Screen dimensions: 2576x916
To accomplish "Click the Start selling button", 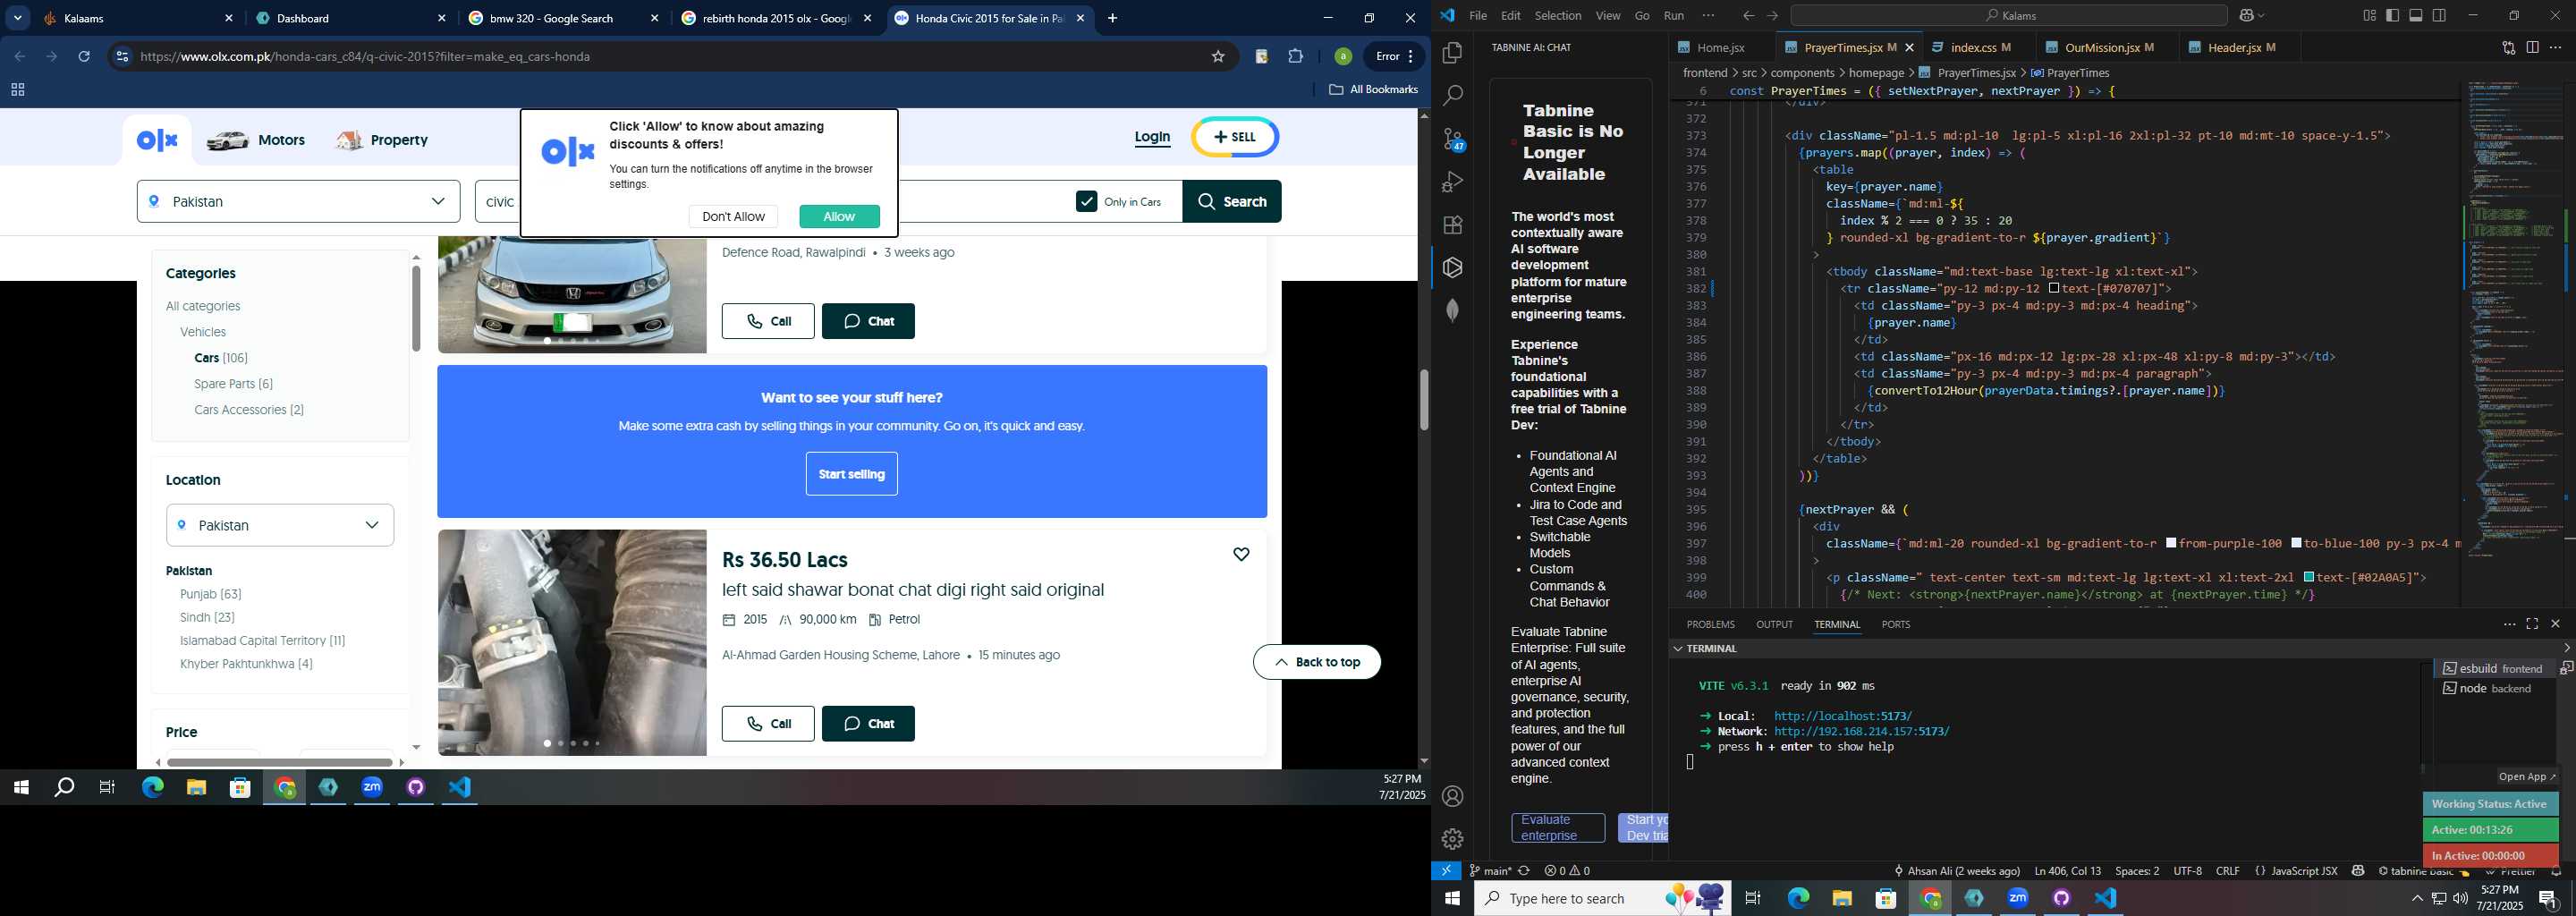I will click(851, 474).
